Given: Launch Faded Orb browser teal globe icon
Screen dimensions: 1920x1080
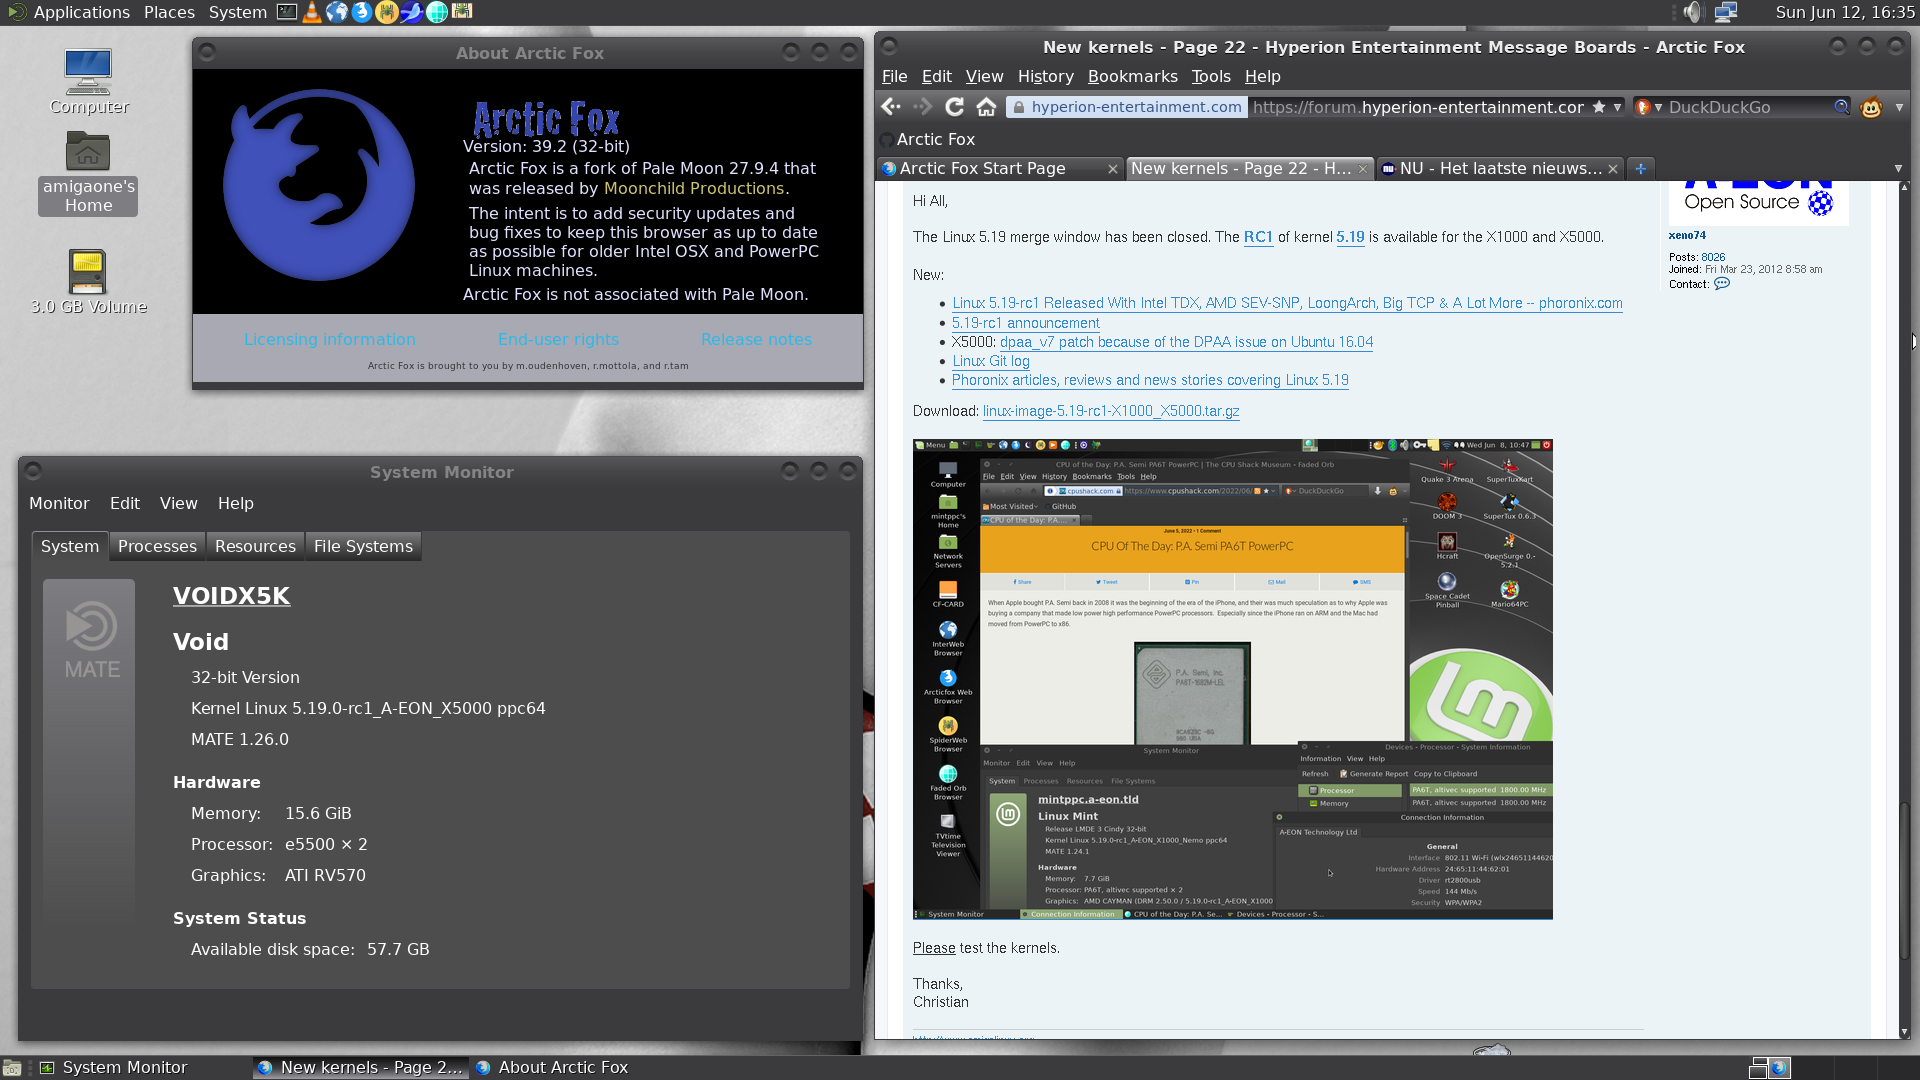Looking at the screenshot, I should click(437, 12).
